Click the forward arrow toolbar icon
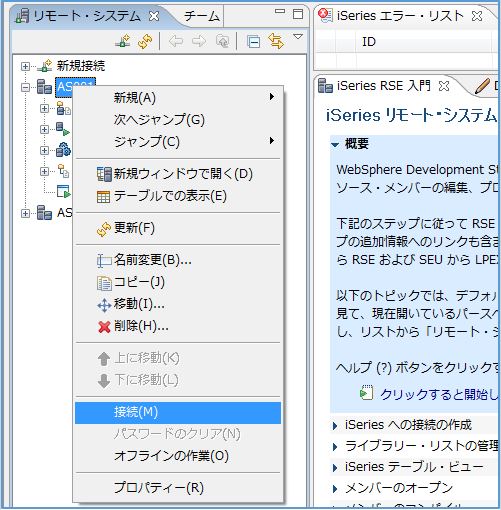 pos(199,42)
